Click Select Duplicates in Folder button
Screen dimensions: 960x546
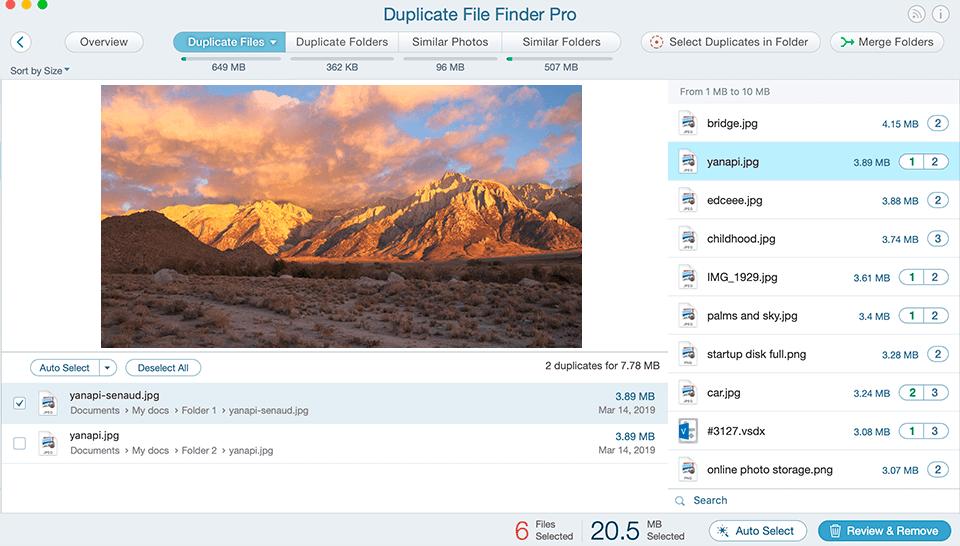[730, 42]
